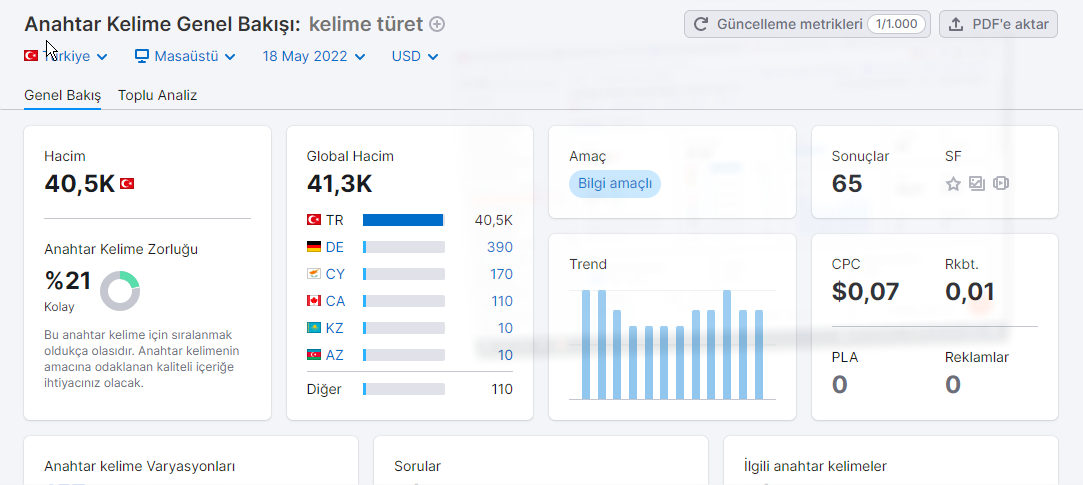The height and width of the screenshot is (485, 1083).
Task: Click the Cyprus flag in CY row
Action: pos(314,274)
